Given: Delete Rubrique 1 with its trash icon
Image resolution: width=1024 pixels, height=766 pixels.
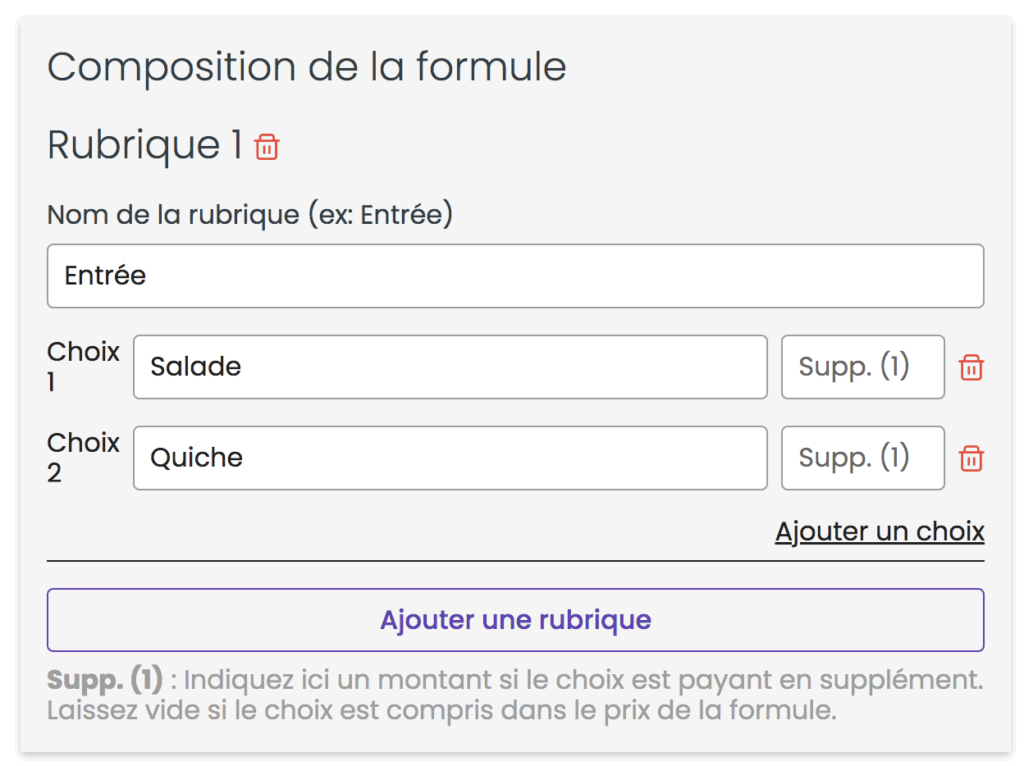Looking at the screenshot, I should coord(266,146).
